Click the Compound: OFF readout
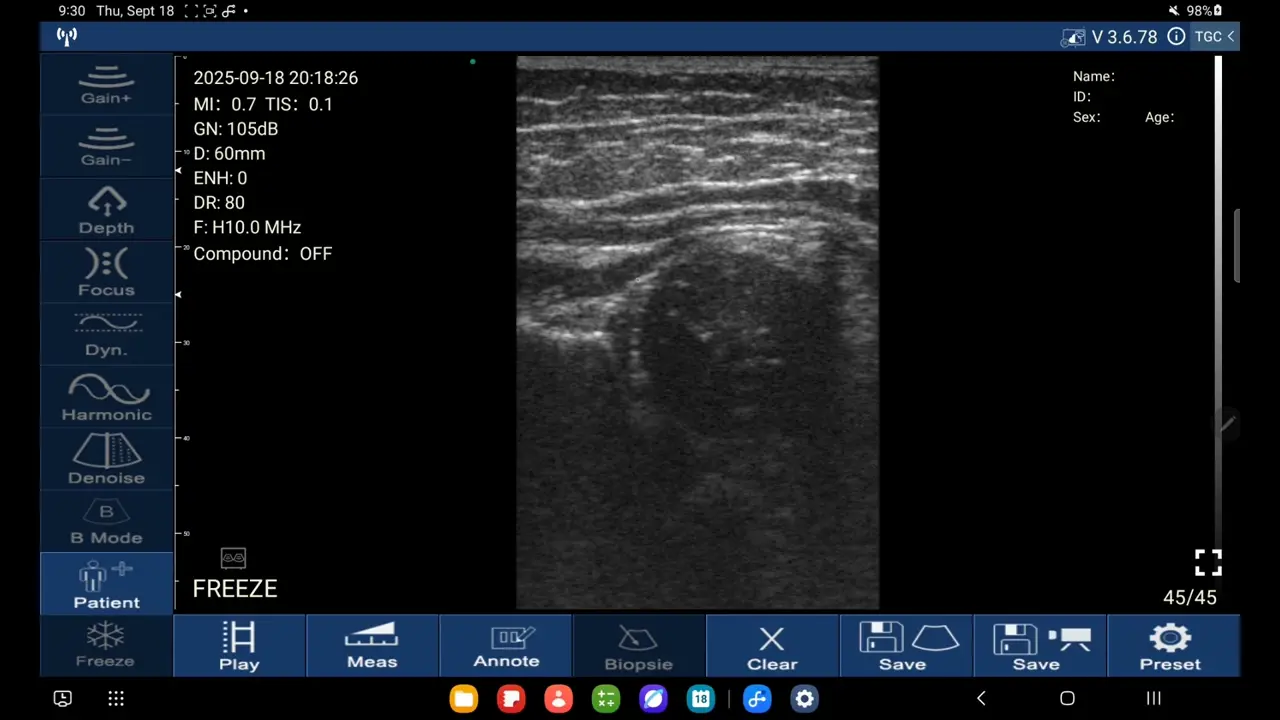Viewport: 1280px width, 720px height. (x=263, y=254)
